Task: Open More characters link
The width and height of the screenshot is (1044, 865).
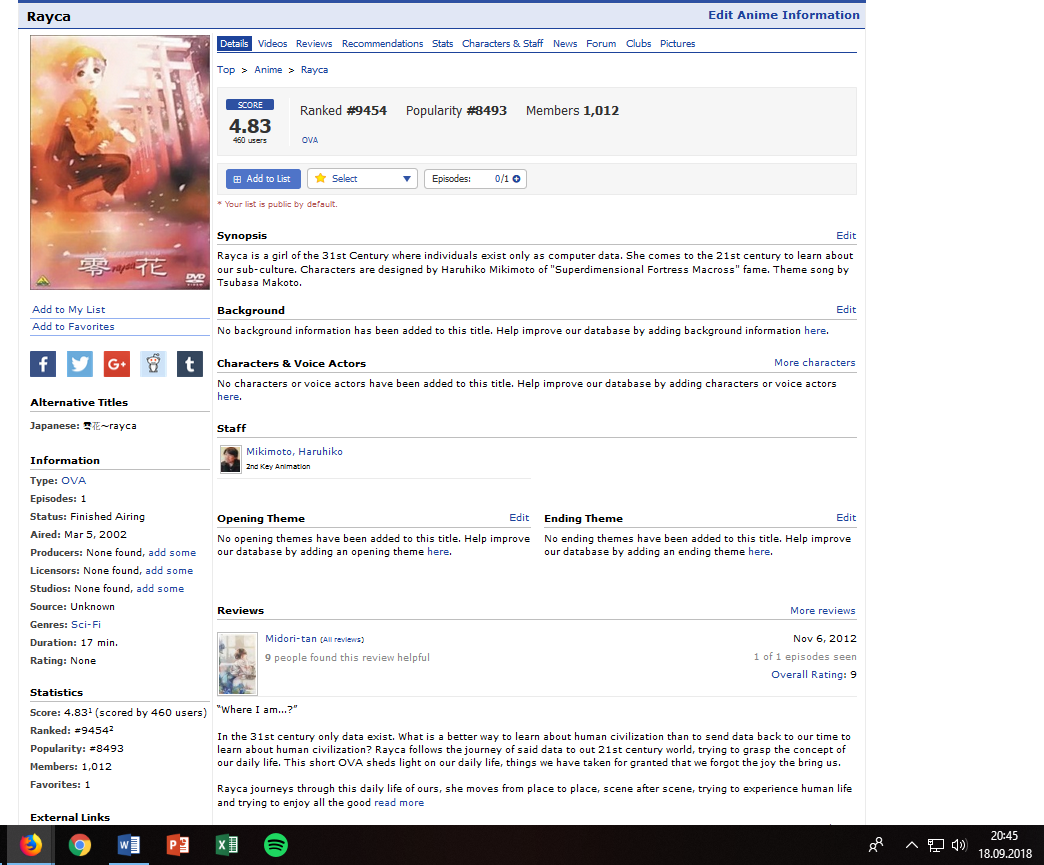Action: (x=814, y=362)
